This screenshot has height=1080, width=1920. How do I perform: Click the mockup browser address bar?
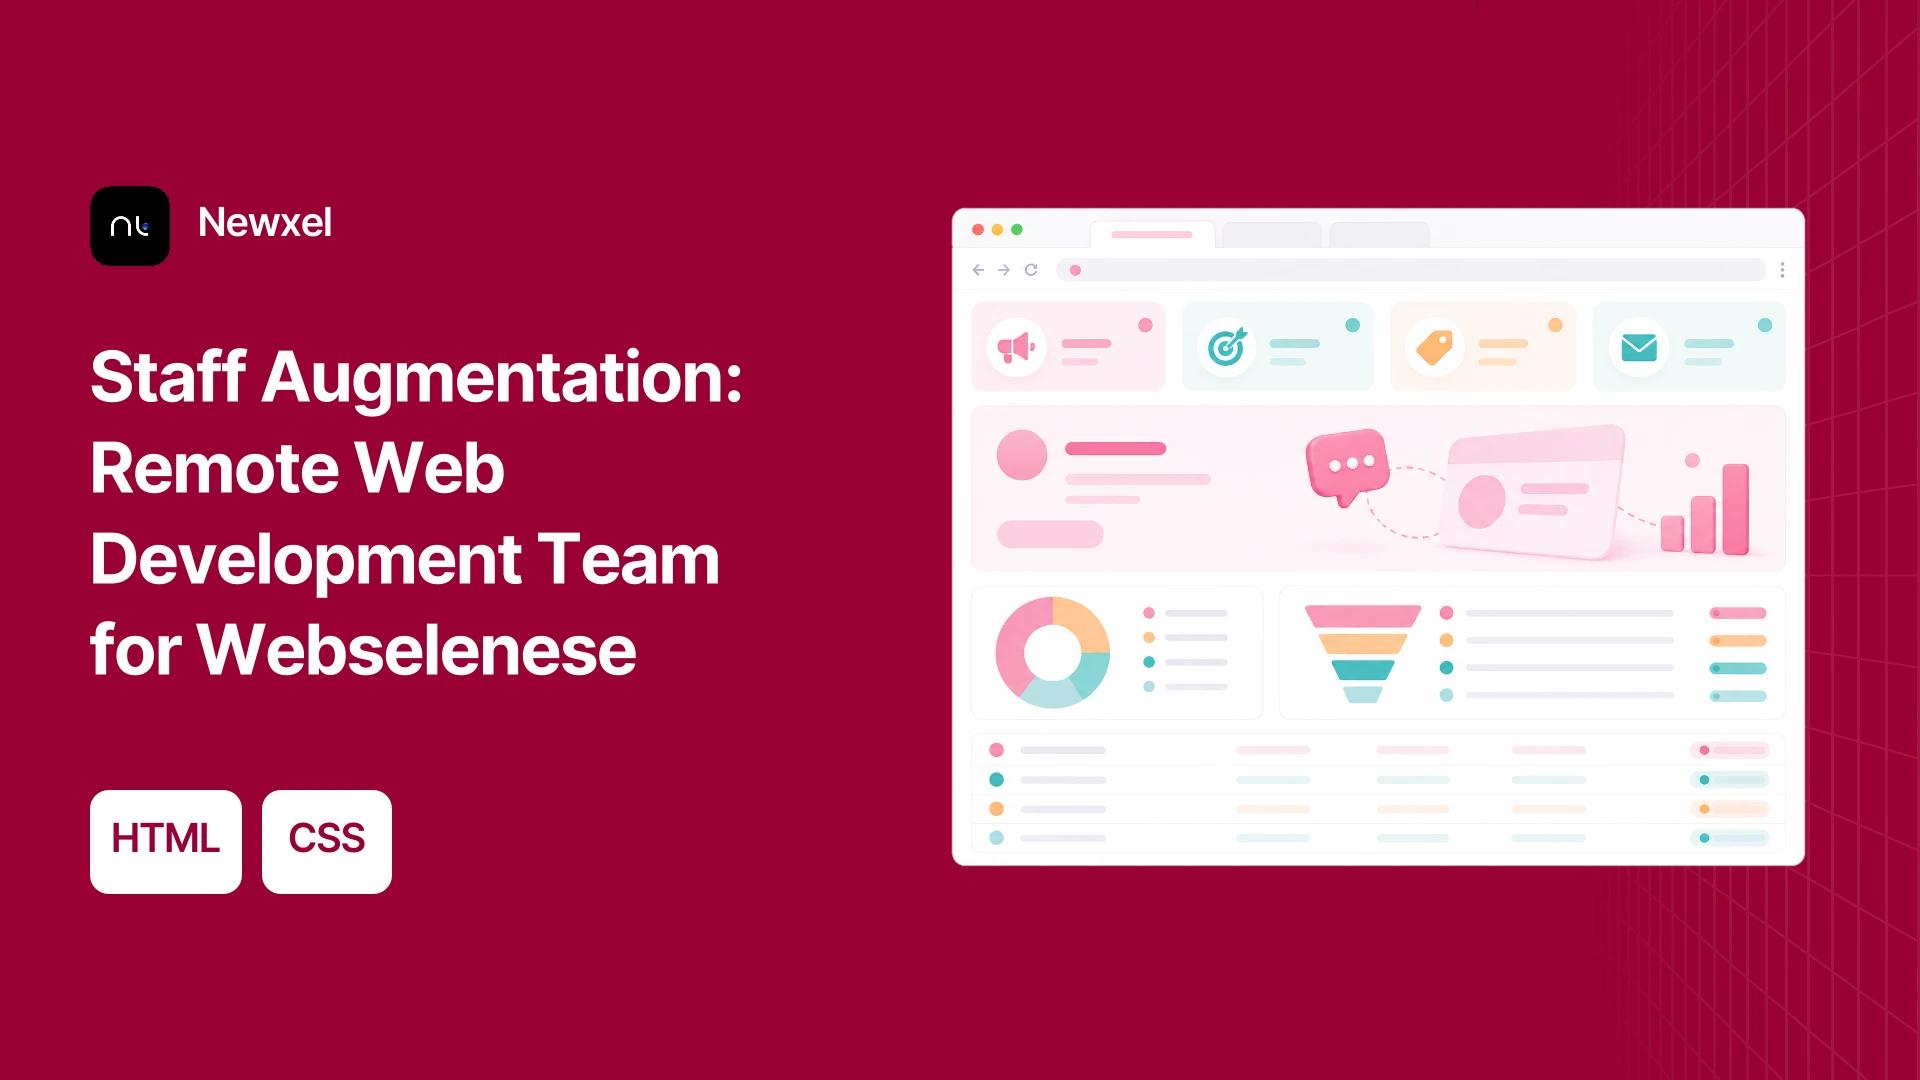pos(1411,270)
